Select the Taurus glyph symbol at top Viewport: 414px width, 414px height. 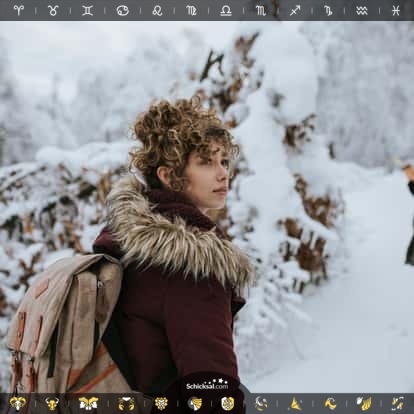53,10
